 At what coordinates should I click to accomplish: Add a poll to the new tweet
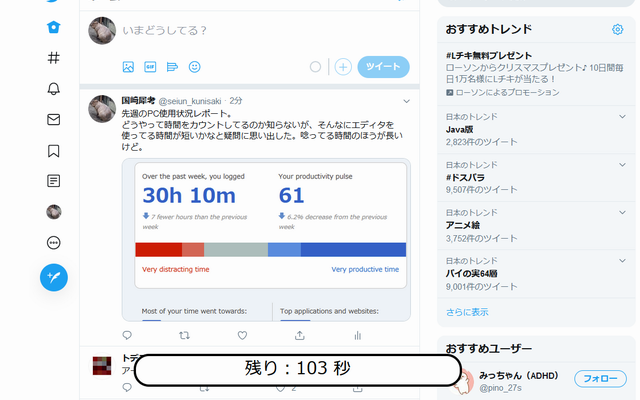(172, 67)
